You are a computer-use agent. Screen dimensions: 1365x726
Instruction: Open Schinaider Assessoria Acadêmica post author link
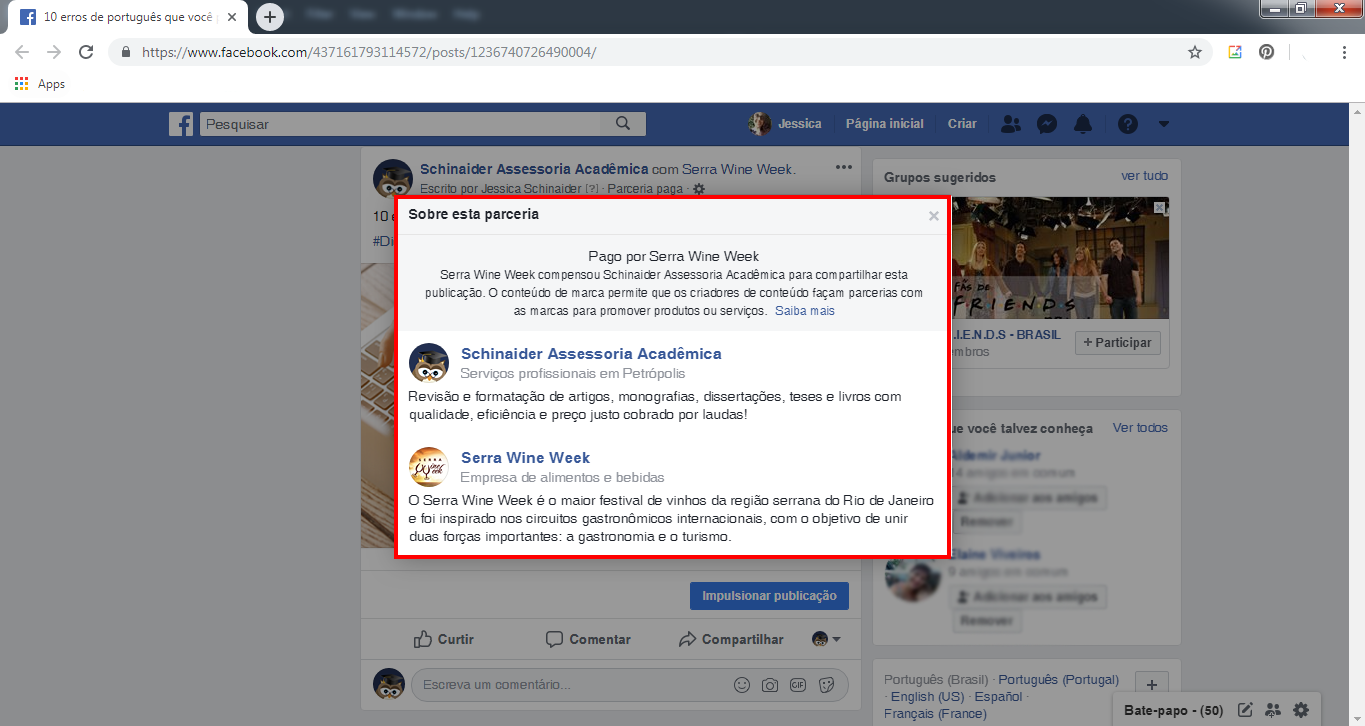534,169
